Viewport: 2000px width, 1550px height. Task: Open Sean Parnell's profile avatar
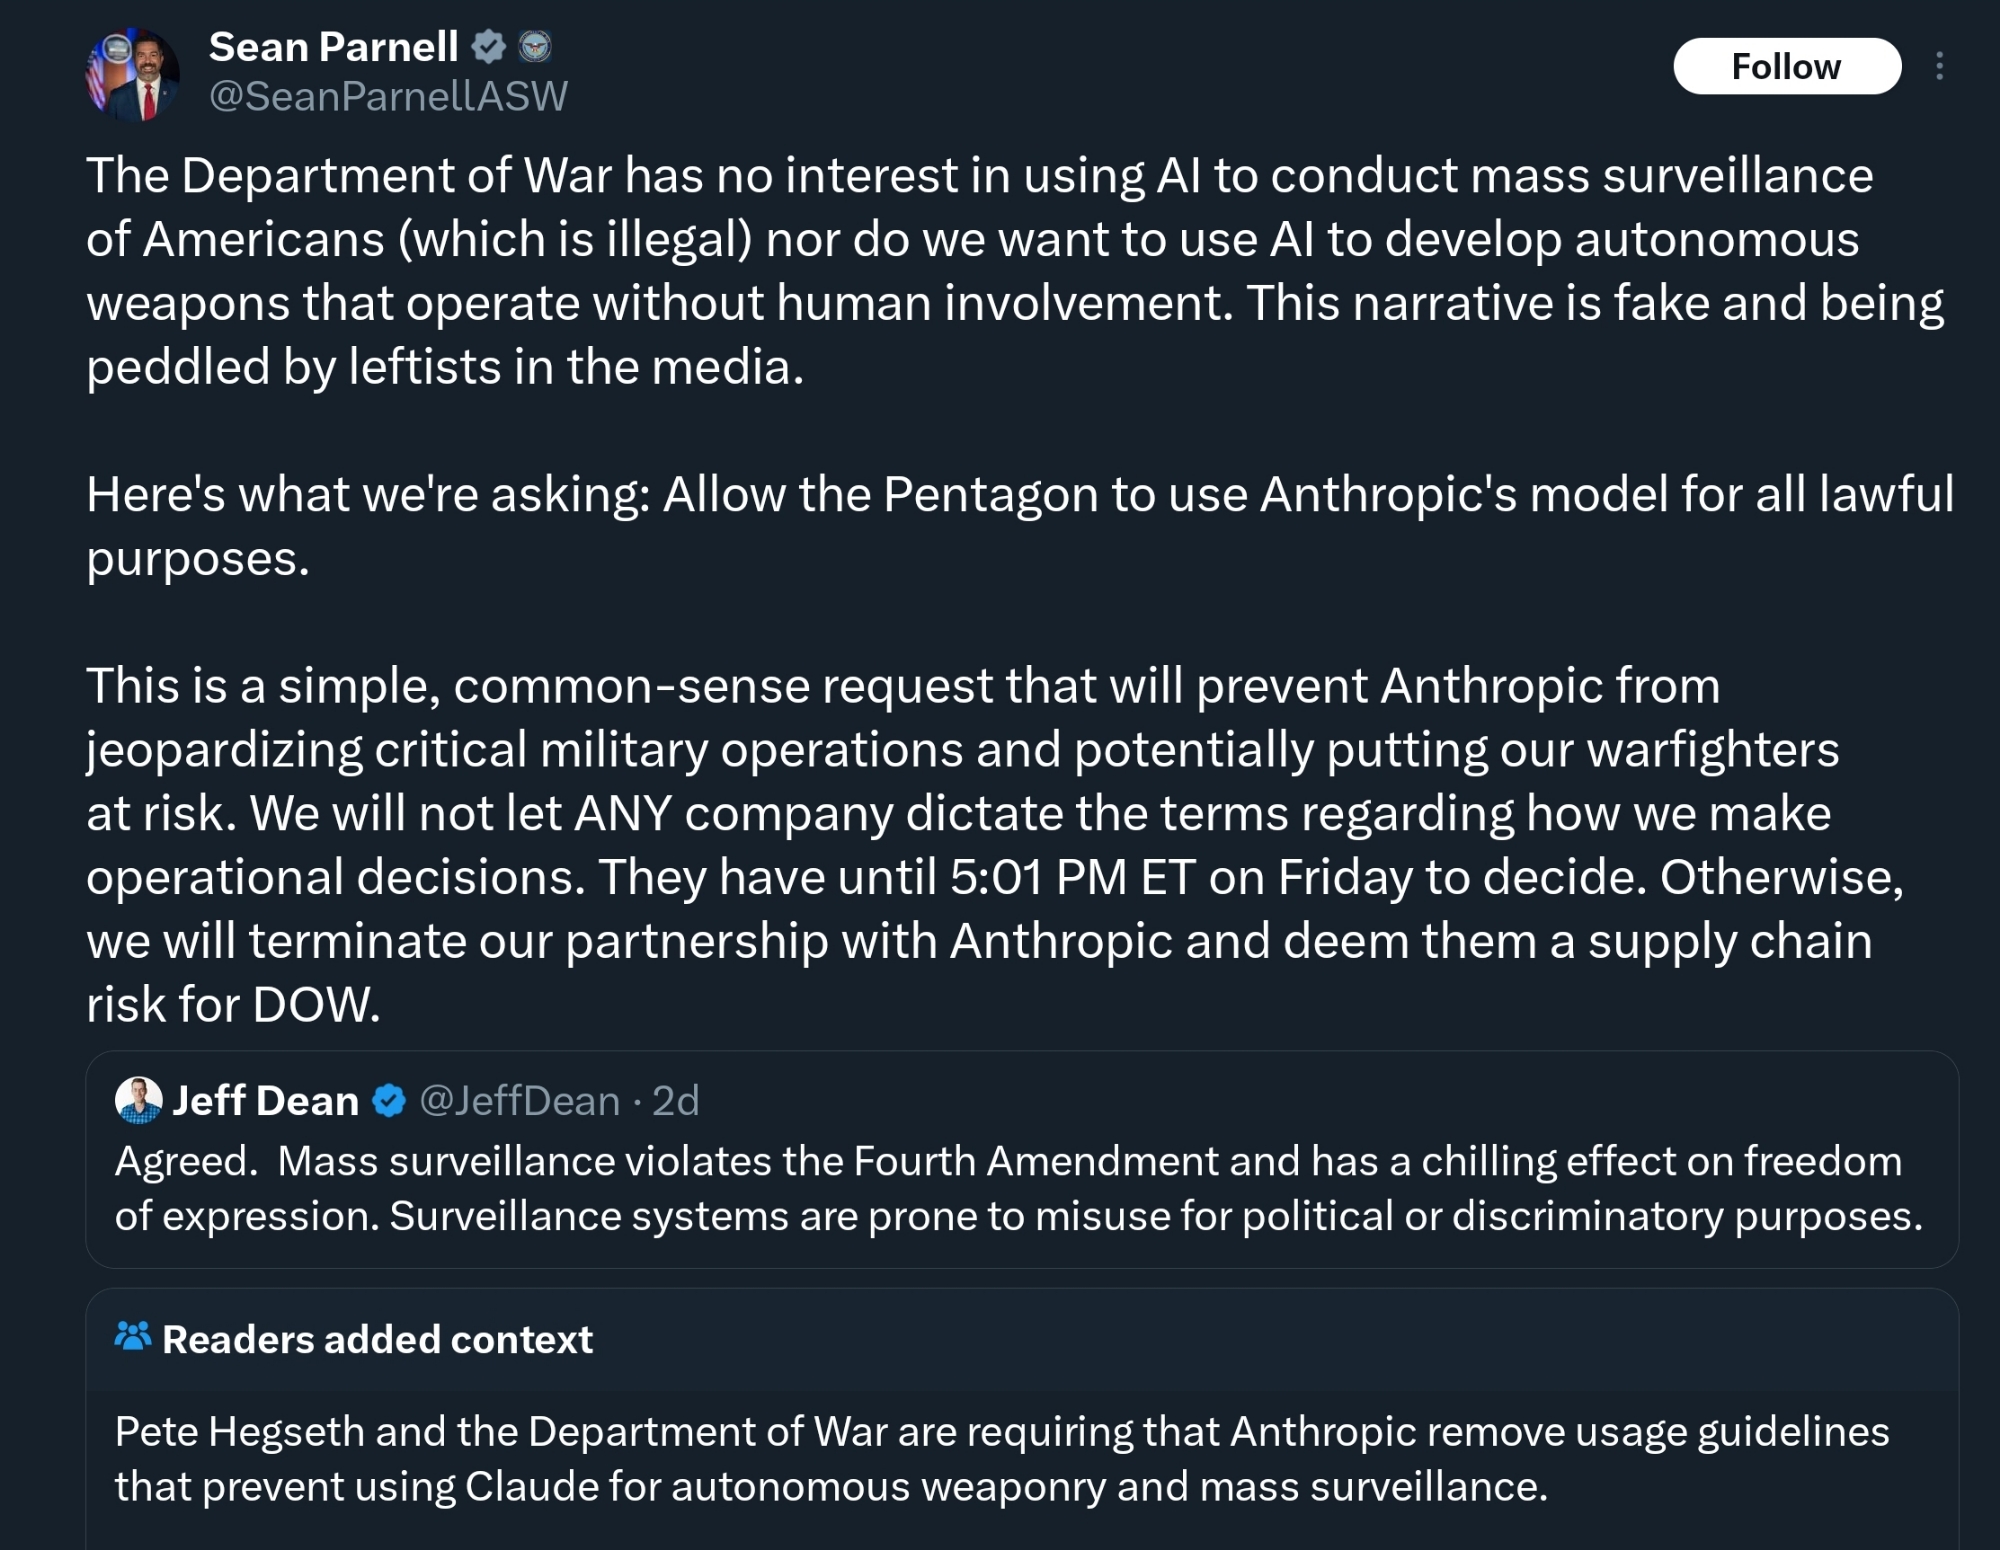pos(133,74)
